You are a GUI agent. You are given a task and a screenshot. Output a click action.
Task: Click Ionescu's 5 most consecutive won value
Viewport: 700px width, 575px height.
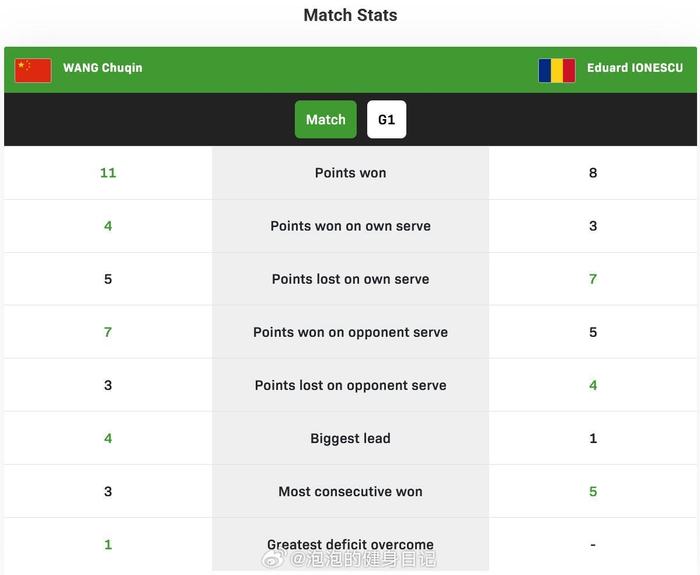pos(593,491)
